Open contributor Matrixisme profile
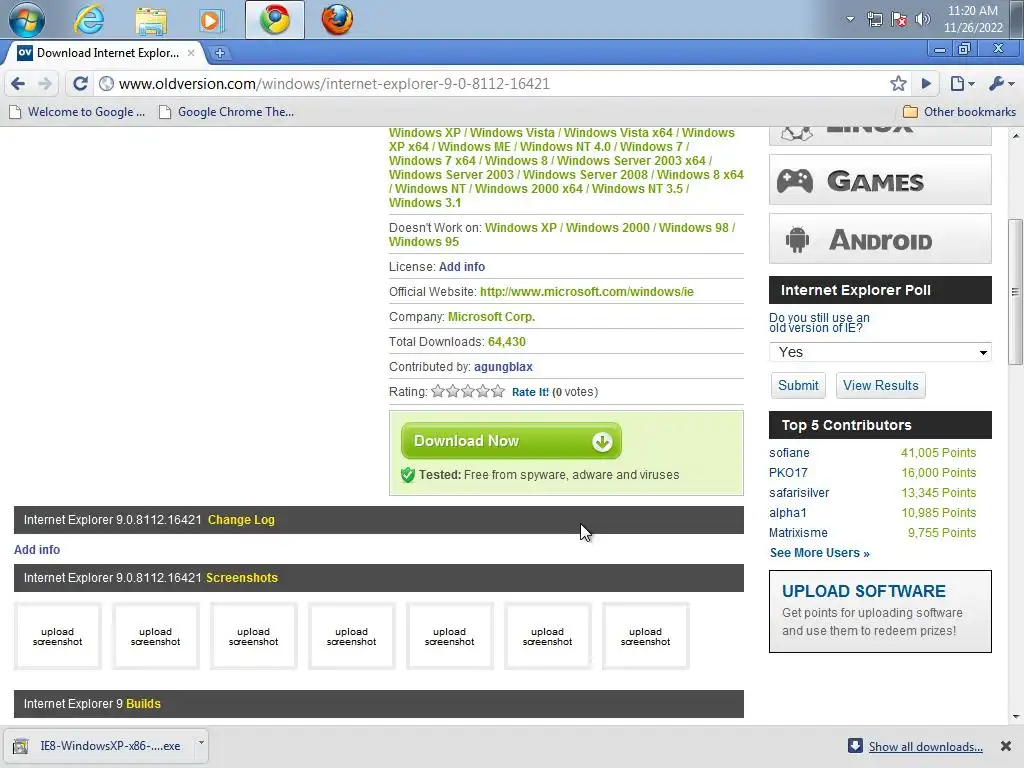This screenshot has height=768, width=1024. pyautogui.click(x=798, y=533)
